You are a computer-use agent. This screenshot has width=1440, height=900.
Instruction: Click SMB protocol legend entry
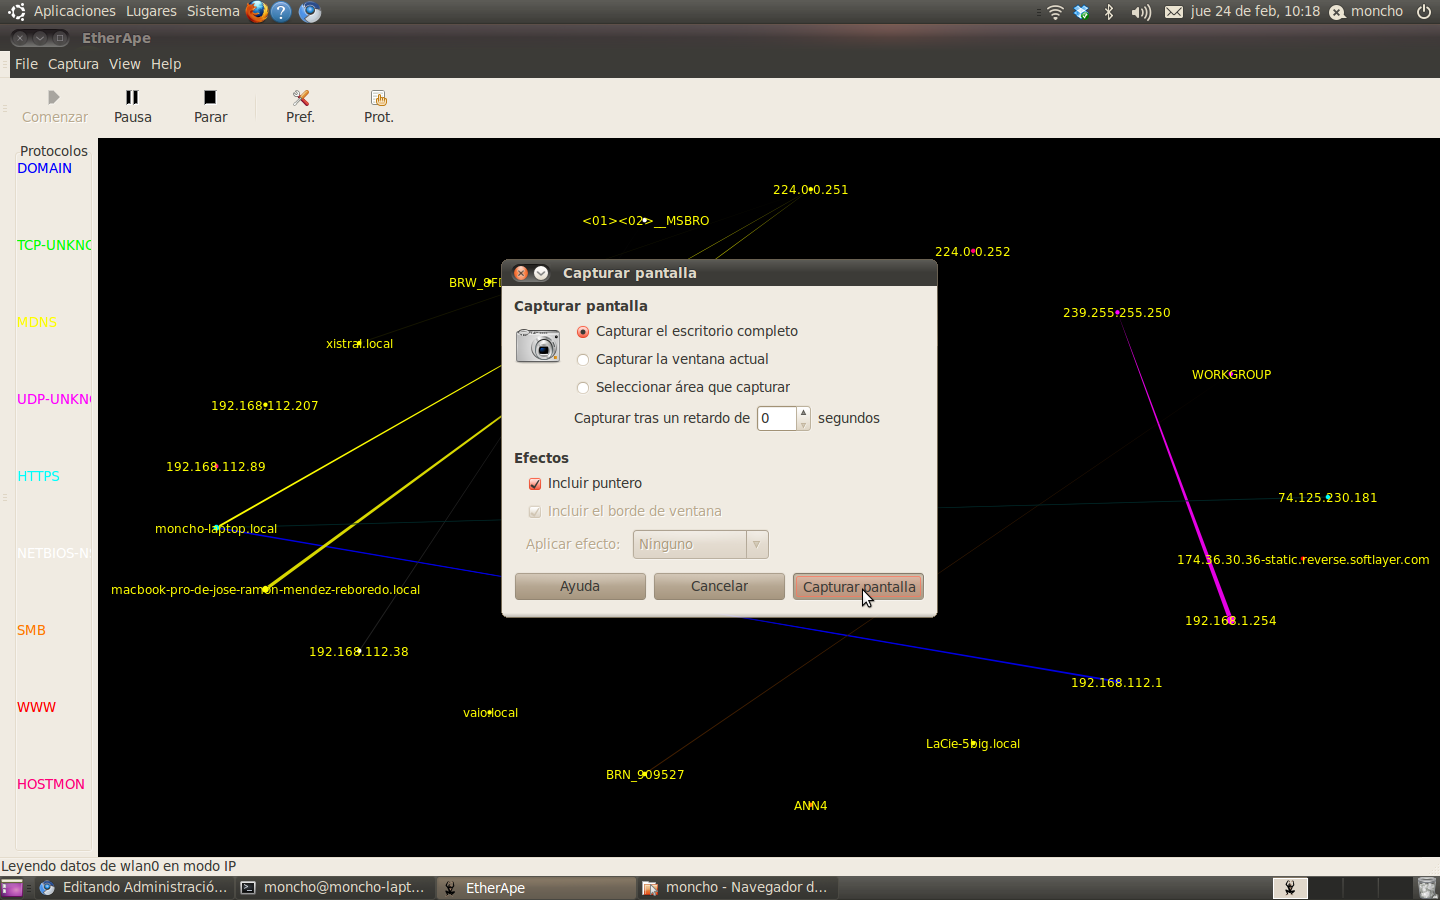pyautogui.click(x=31, y=630)
